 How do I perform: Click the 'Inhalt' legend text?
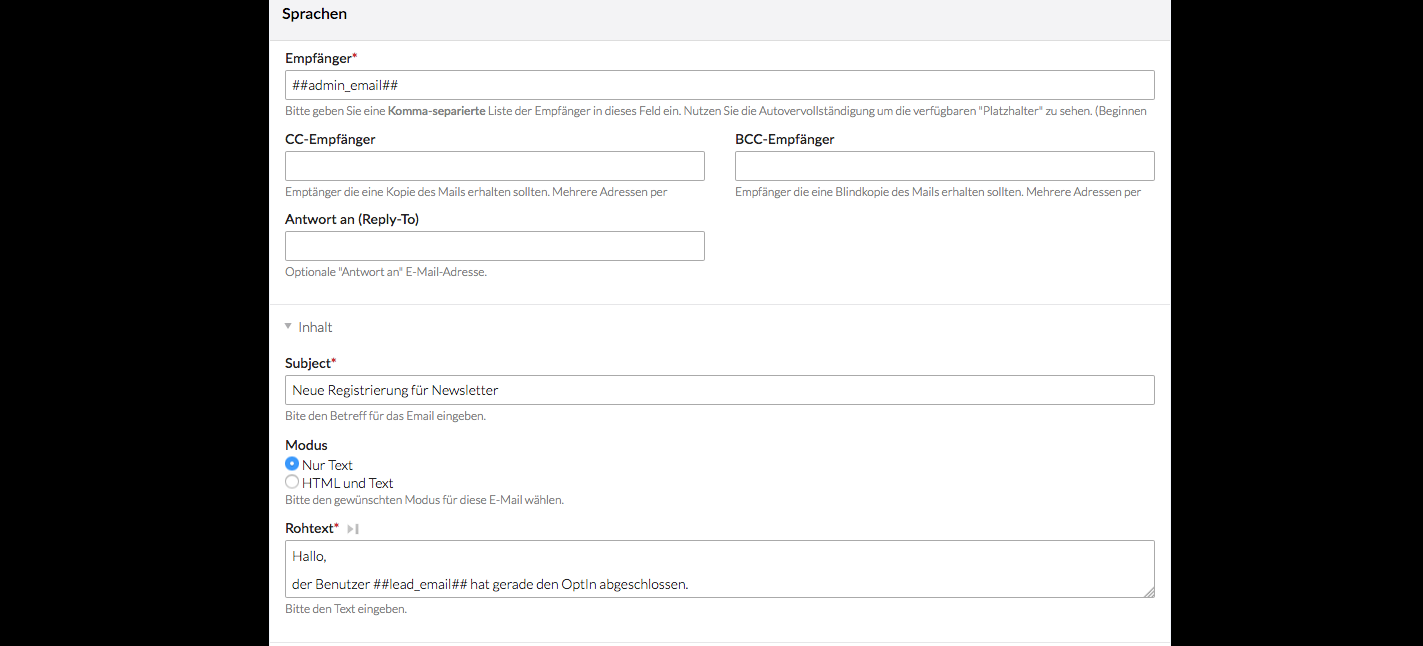pyautogui.click(x=315, y=327)
